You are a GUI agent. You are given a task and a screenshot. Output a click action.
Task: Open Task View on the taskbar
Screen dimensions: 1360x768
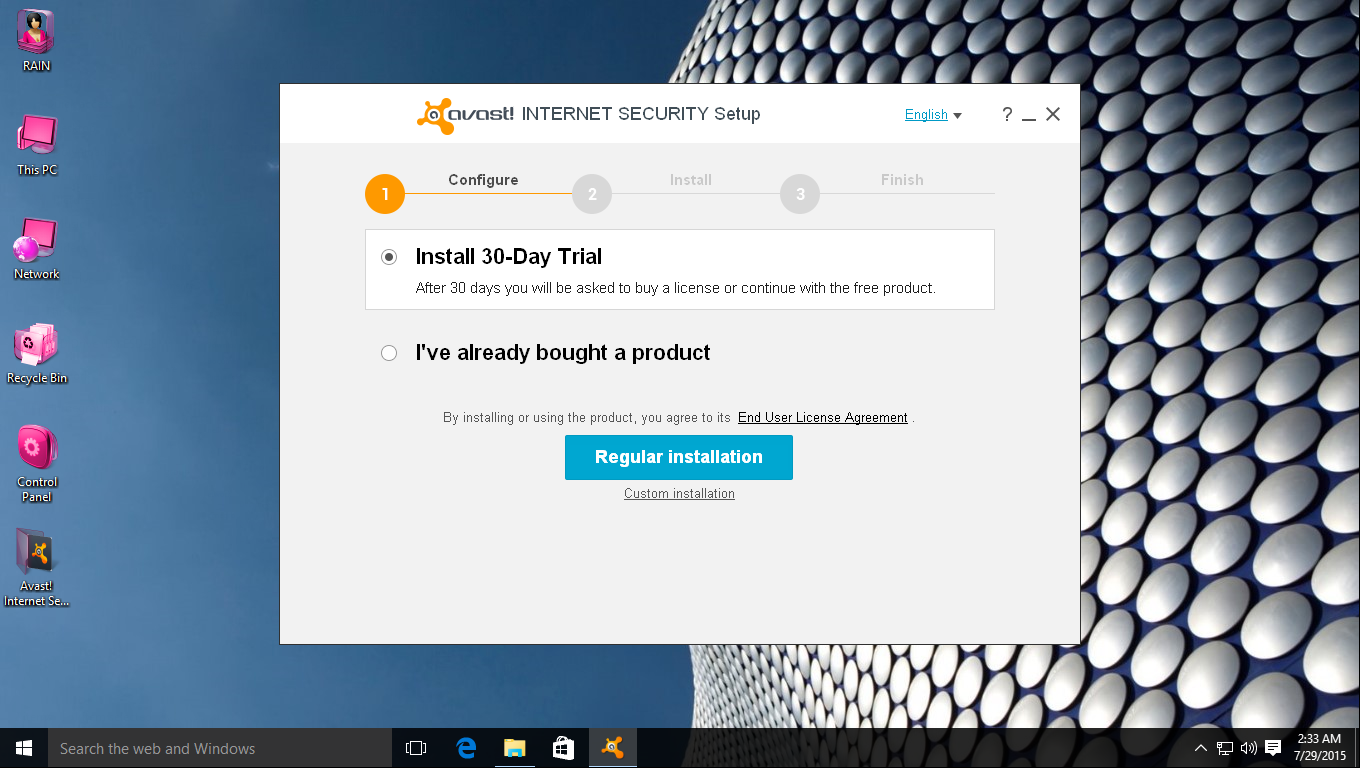coord(416,748)
